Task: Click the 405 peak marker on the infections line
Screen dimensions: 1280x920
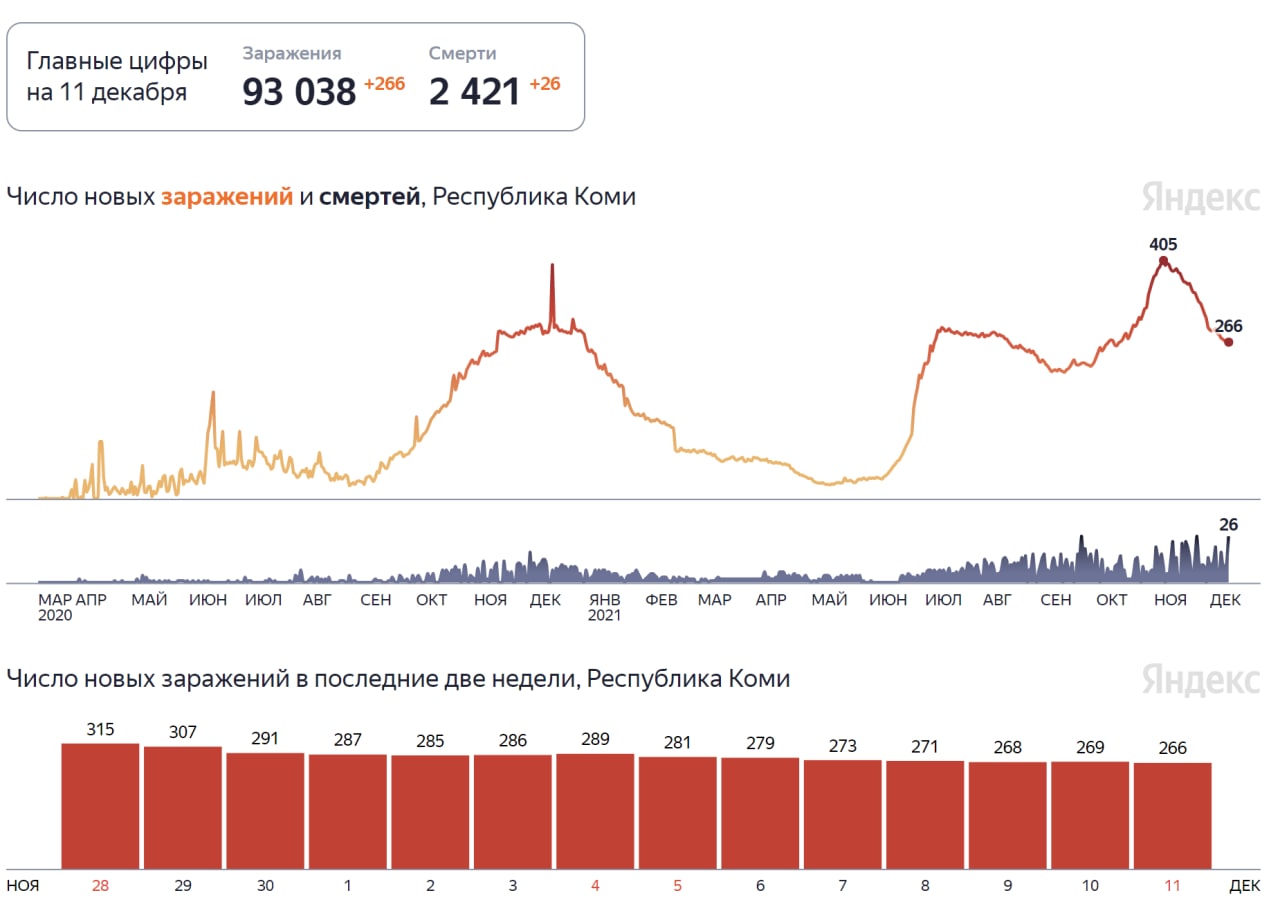Action: [x=1163, y=260]
